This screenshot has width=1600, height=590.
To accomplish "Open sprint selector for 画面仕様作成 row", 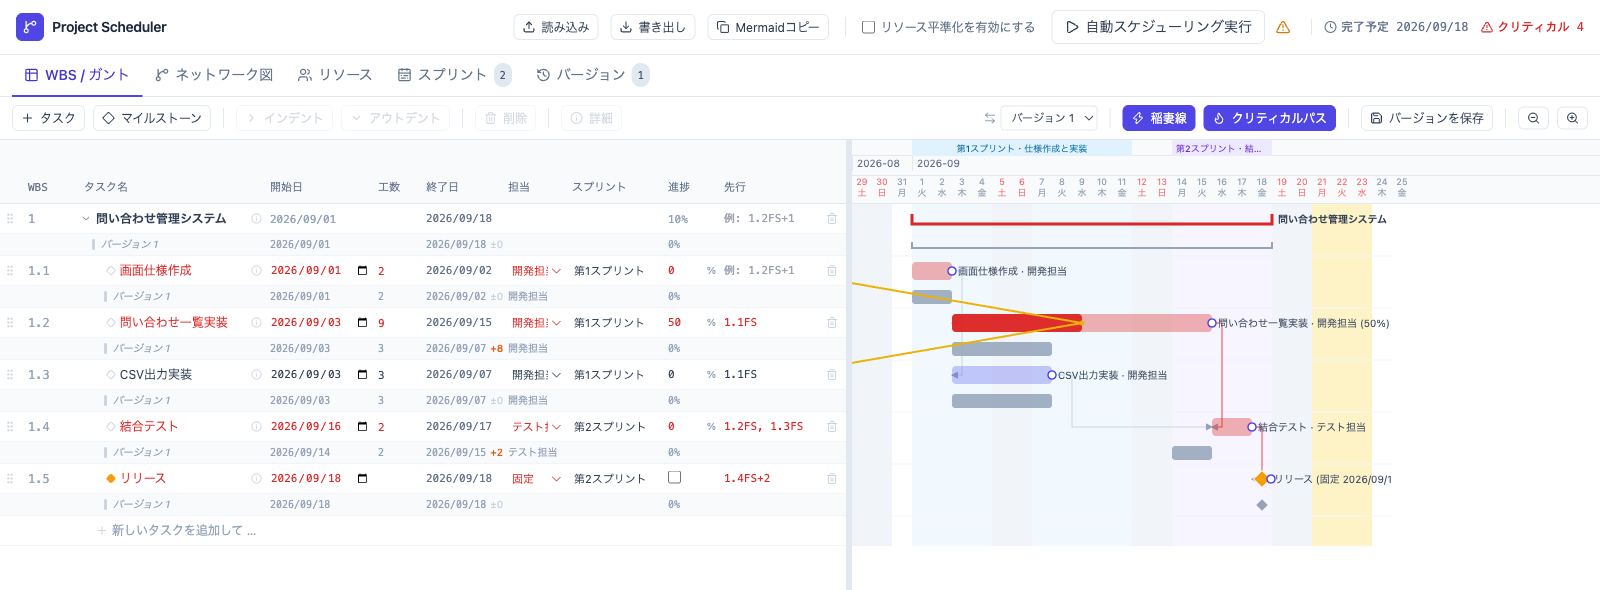I will pos(610,270).
